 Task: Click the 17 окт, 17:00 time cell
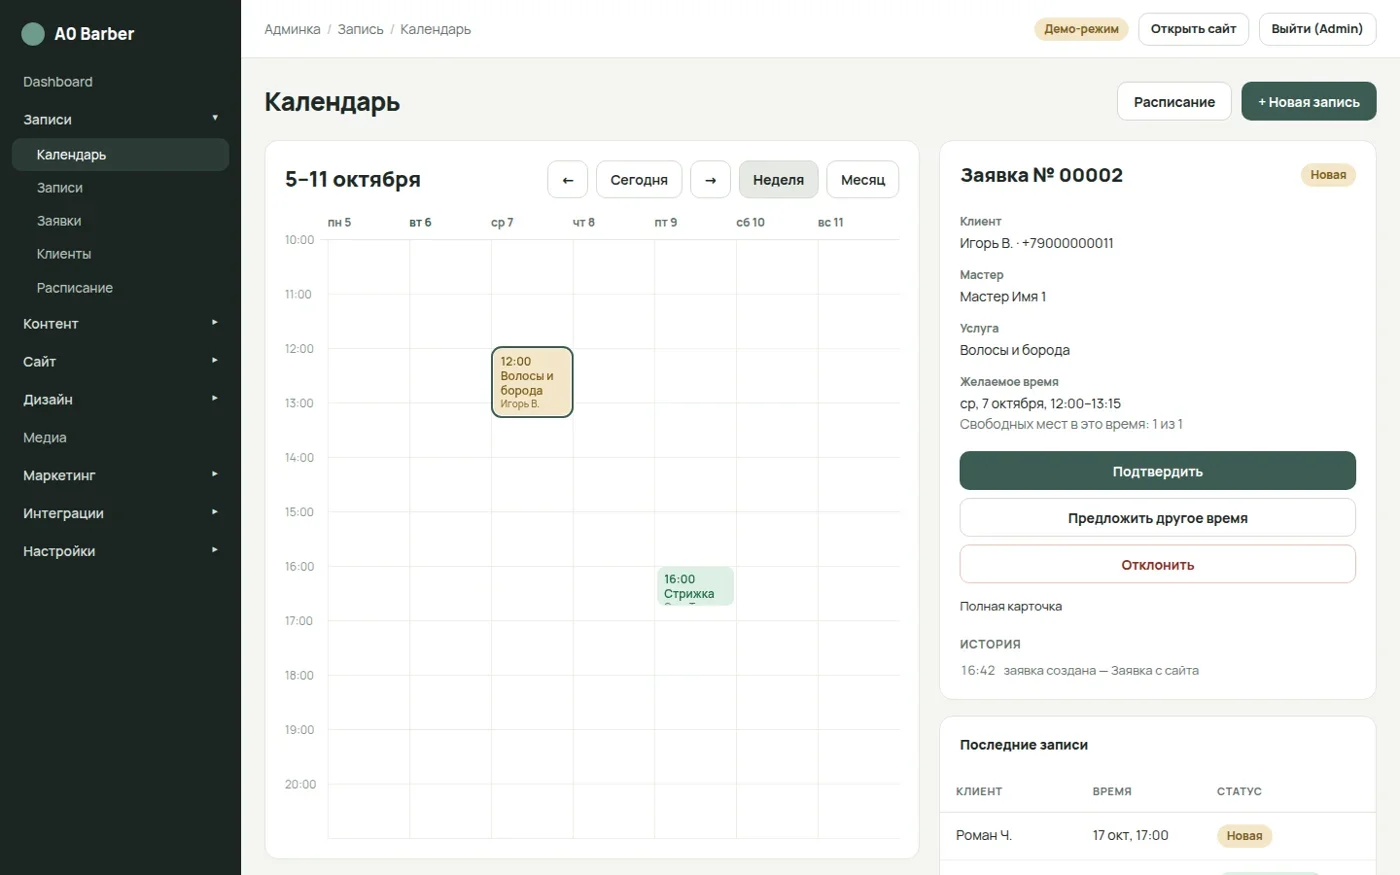click(1131, 836)
